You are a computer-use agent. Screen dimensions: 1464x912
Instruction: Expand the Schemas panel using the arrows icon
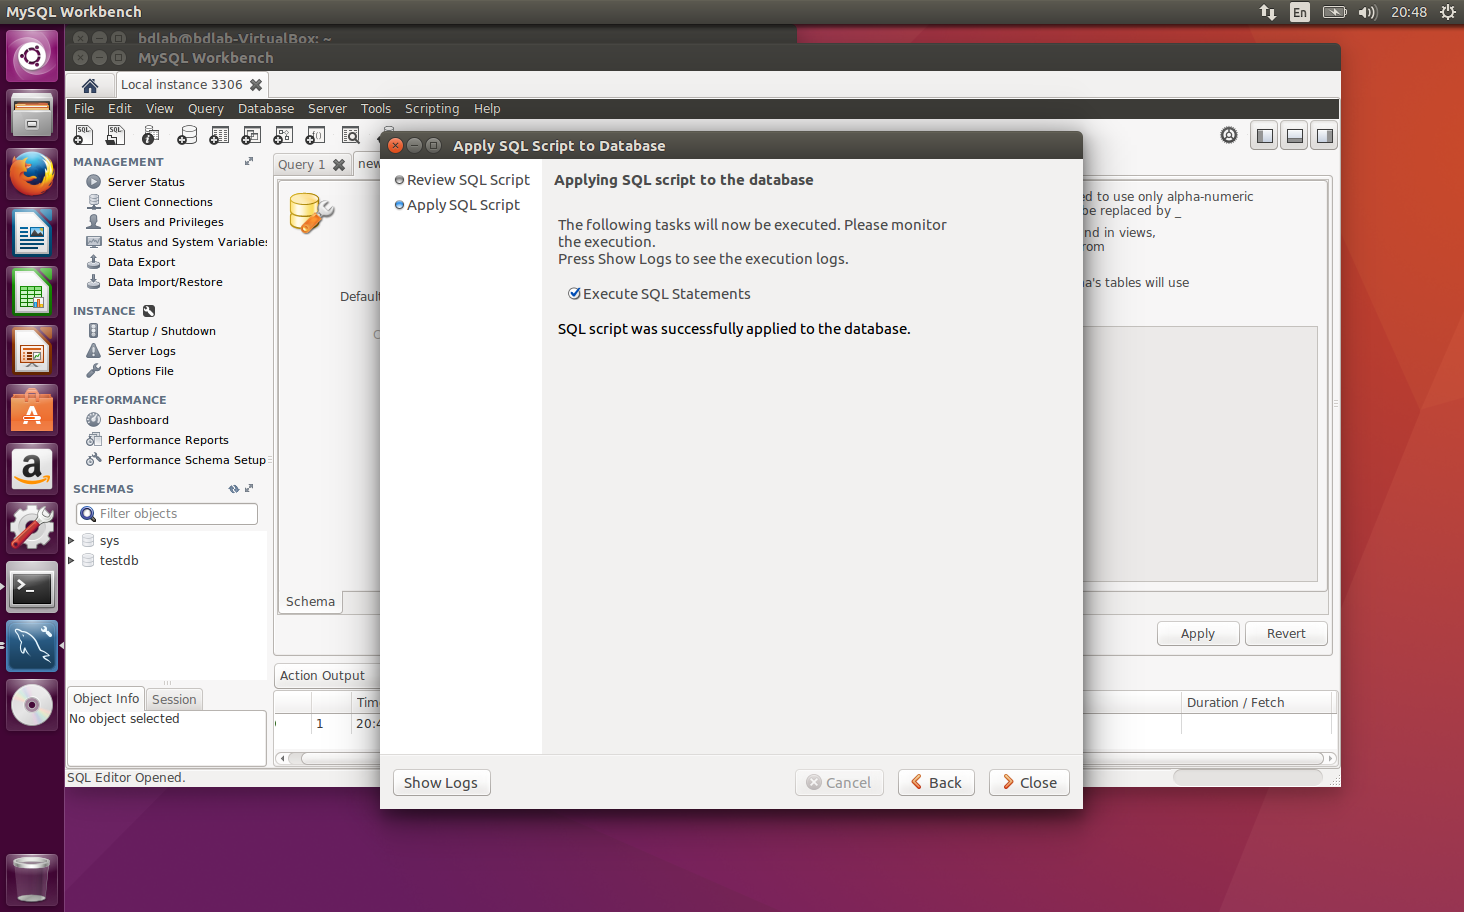[249, 489]
